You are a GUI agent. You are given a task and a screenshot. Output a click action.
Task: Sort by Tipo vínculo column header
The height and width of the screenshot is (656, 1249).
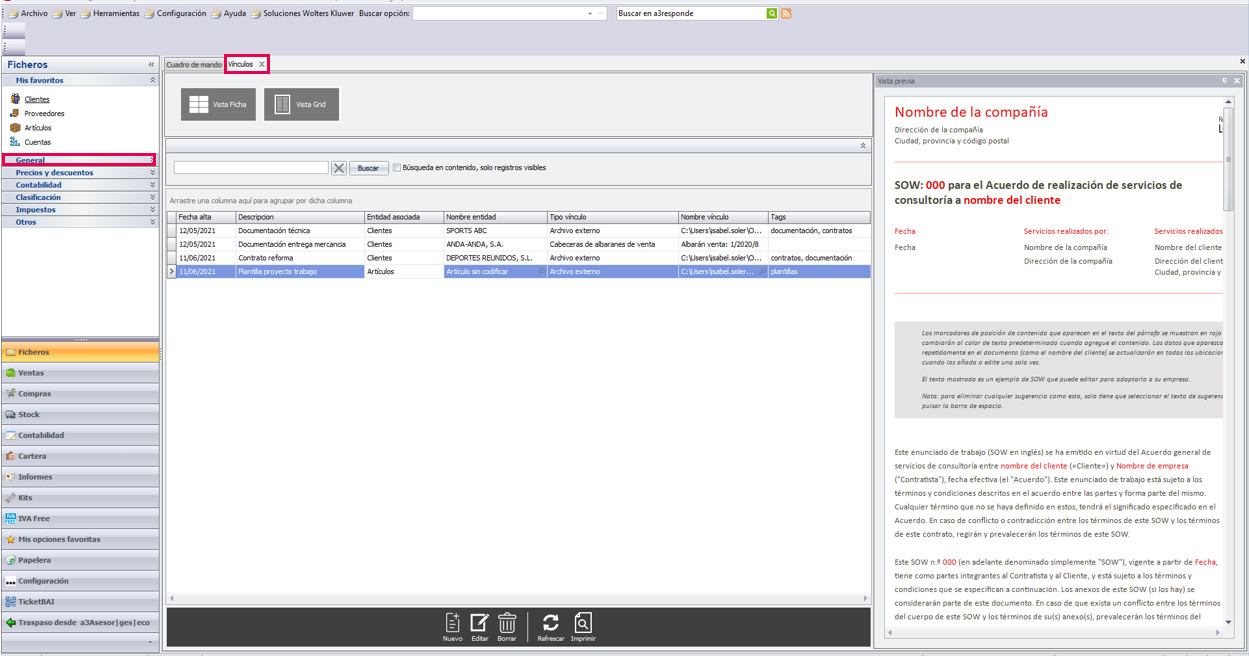612,217
